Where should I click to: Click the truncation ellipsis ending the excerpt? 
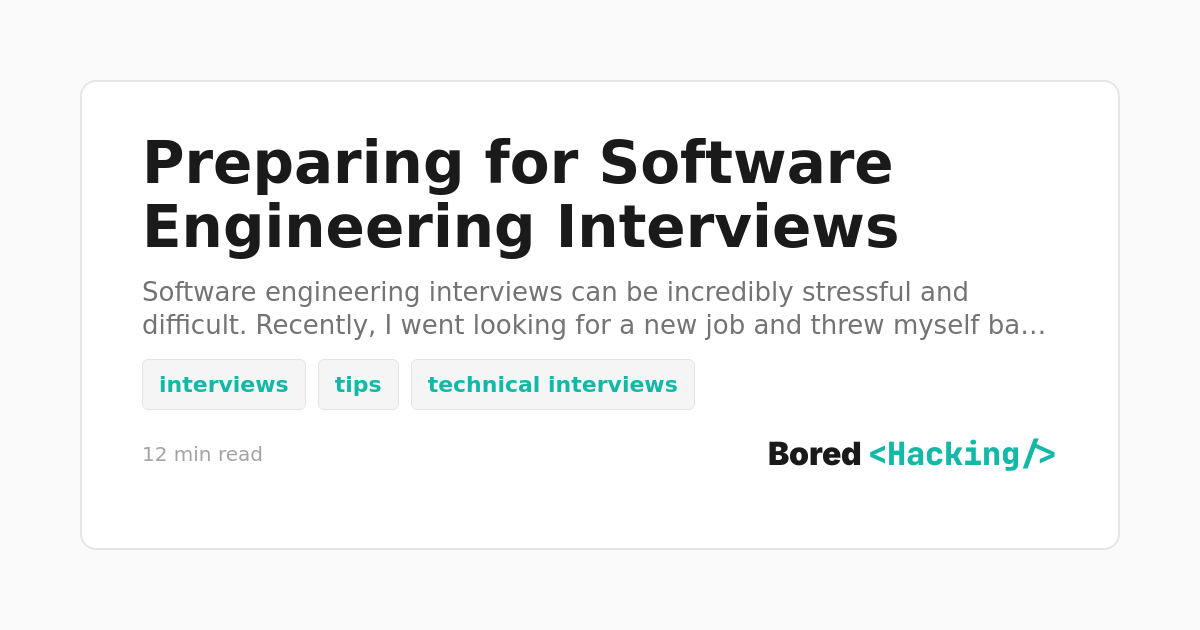point(1034,327)
